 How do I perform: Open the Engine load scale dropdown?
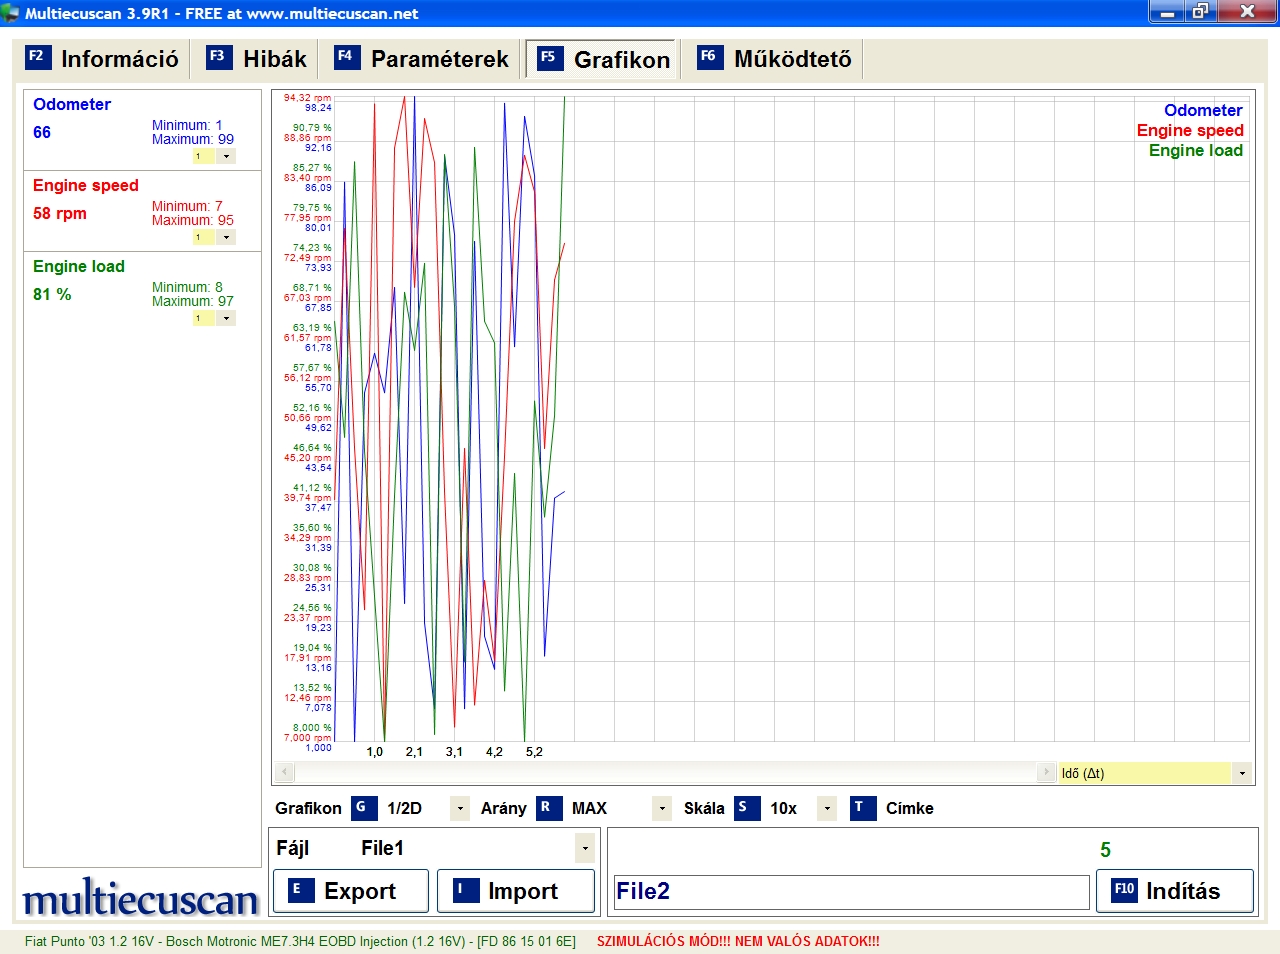point(227,318)
